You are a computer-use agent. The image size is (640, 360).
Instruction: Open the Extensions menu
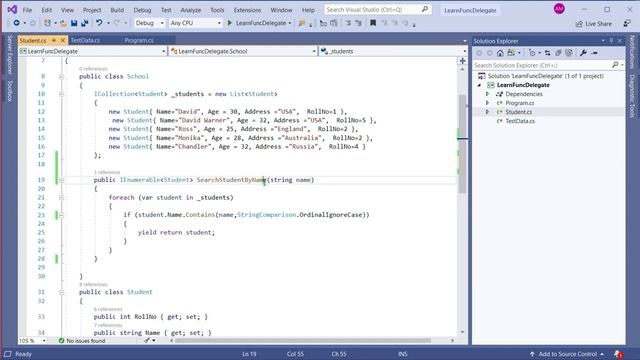(x=247, y=10)
